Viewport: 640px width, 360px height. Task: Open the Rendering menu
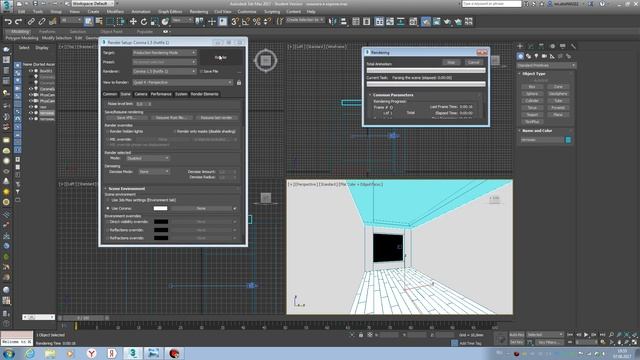coord(199,12)
